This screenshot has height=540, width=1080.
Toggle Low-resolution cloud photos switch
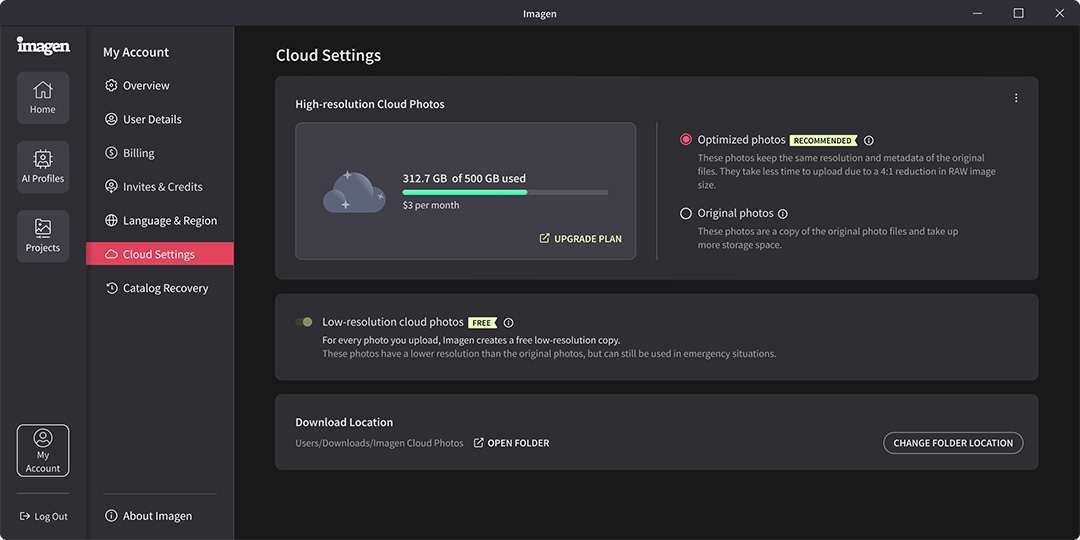click(304, 322)
